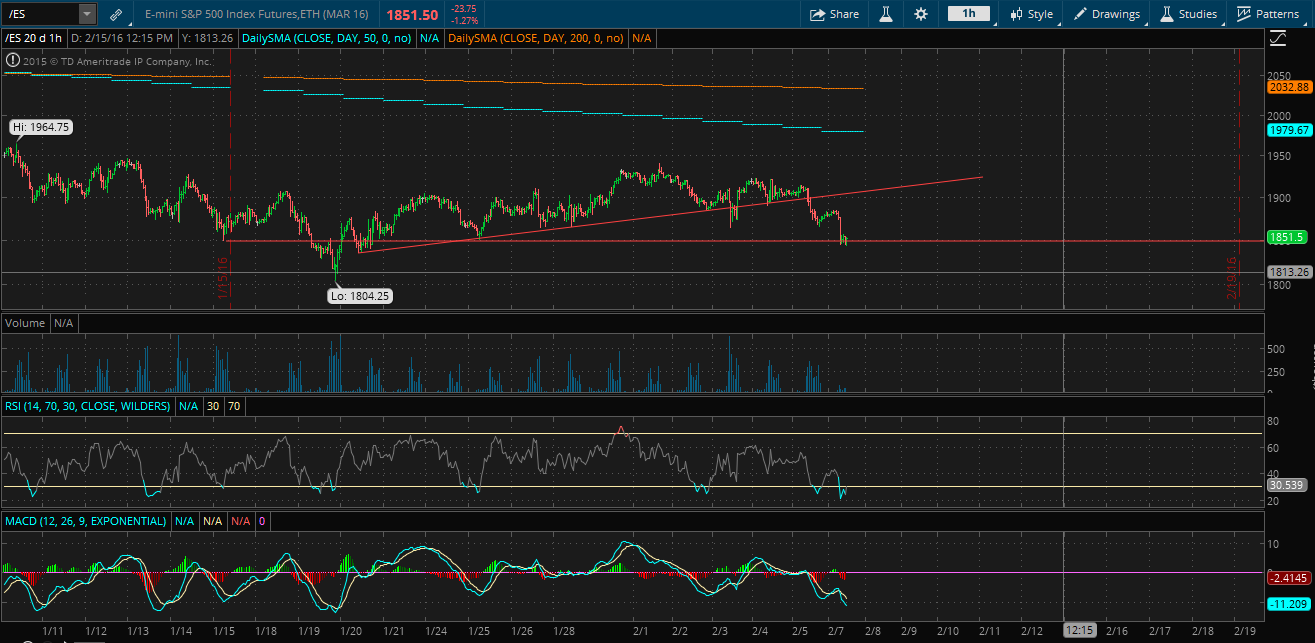This screenshot has width=1315, height=643.
Task: Open the Patterns menu
Action: tap(1267, 14)
